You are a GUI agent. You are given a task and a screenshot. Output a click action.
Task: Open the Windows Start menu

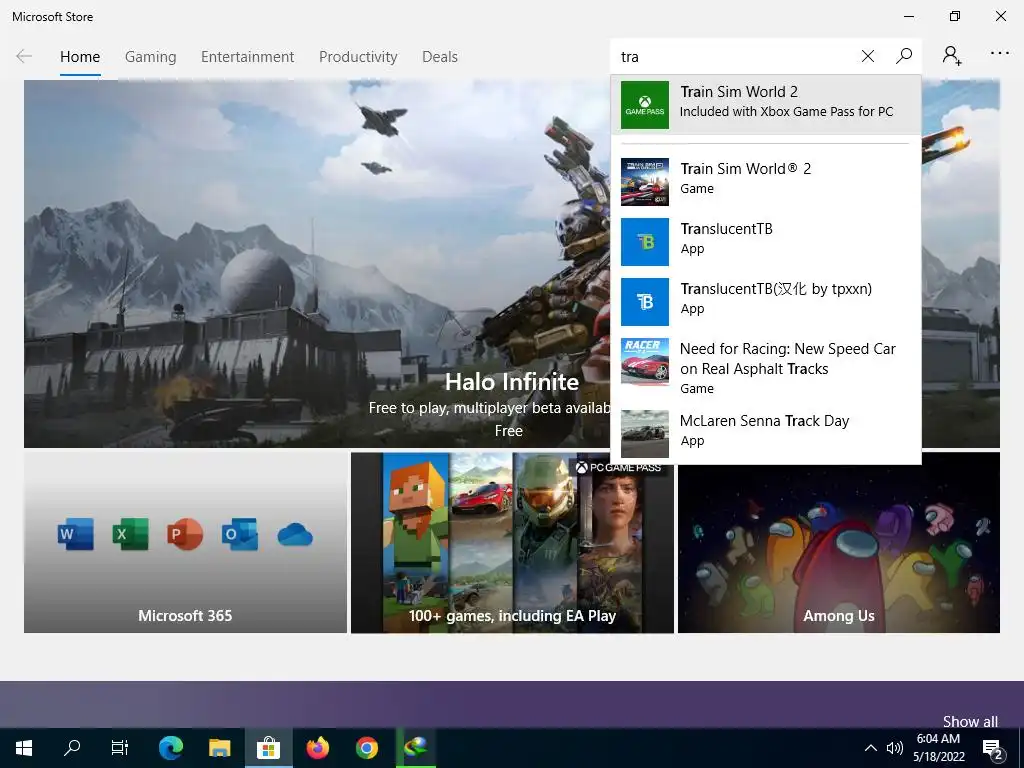pos(24,748)
